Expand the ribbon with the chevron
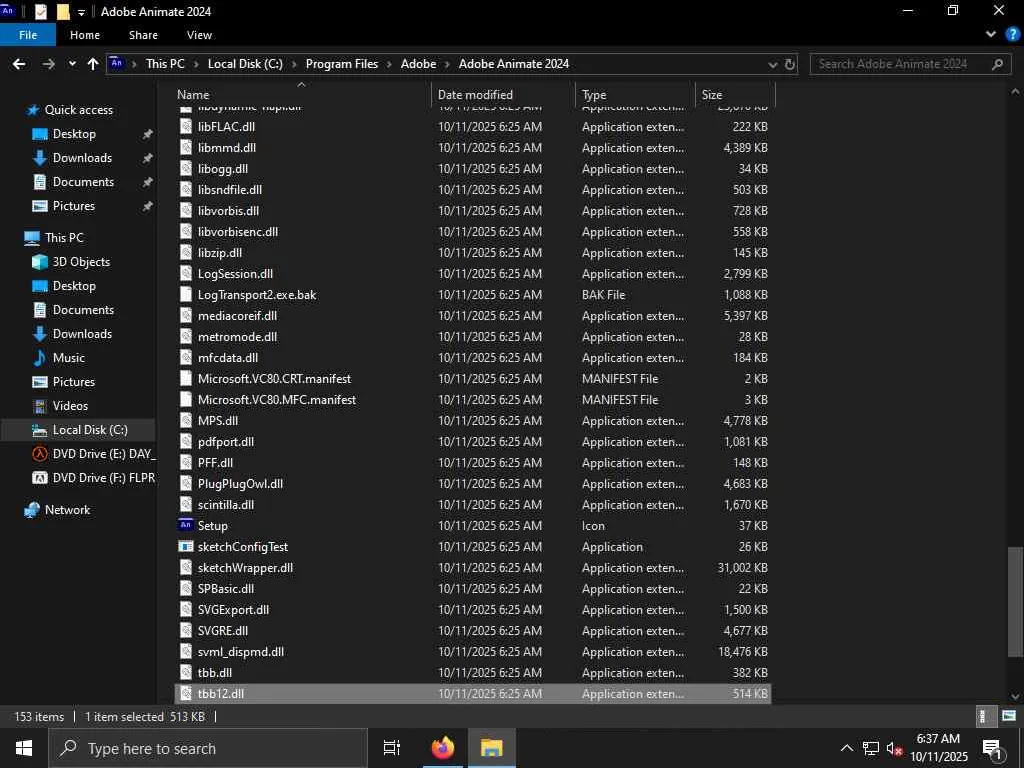 tap(991, 35)
